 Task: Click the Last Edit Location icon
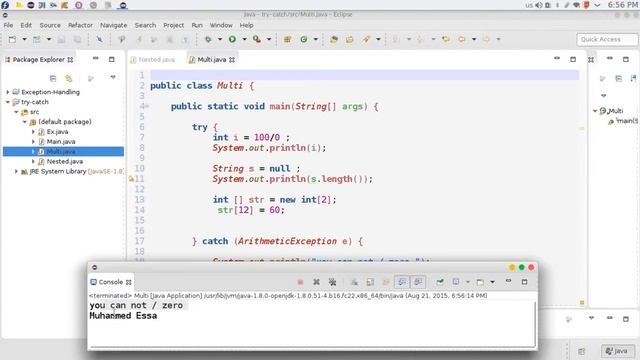click(x=446, y=39)
